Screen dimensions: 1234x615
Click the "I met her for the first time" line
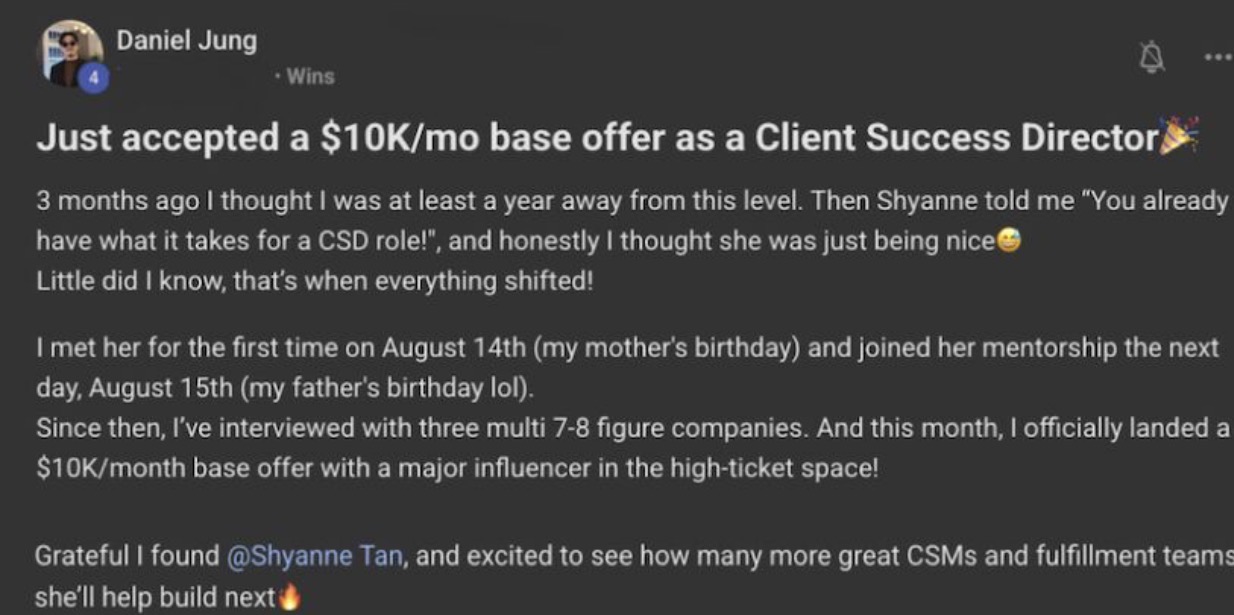click(627, 348)
